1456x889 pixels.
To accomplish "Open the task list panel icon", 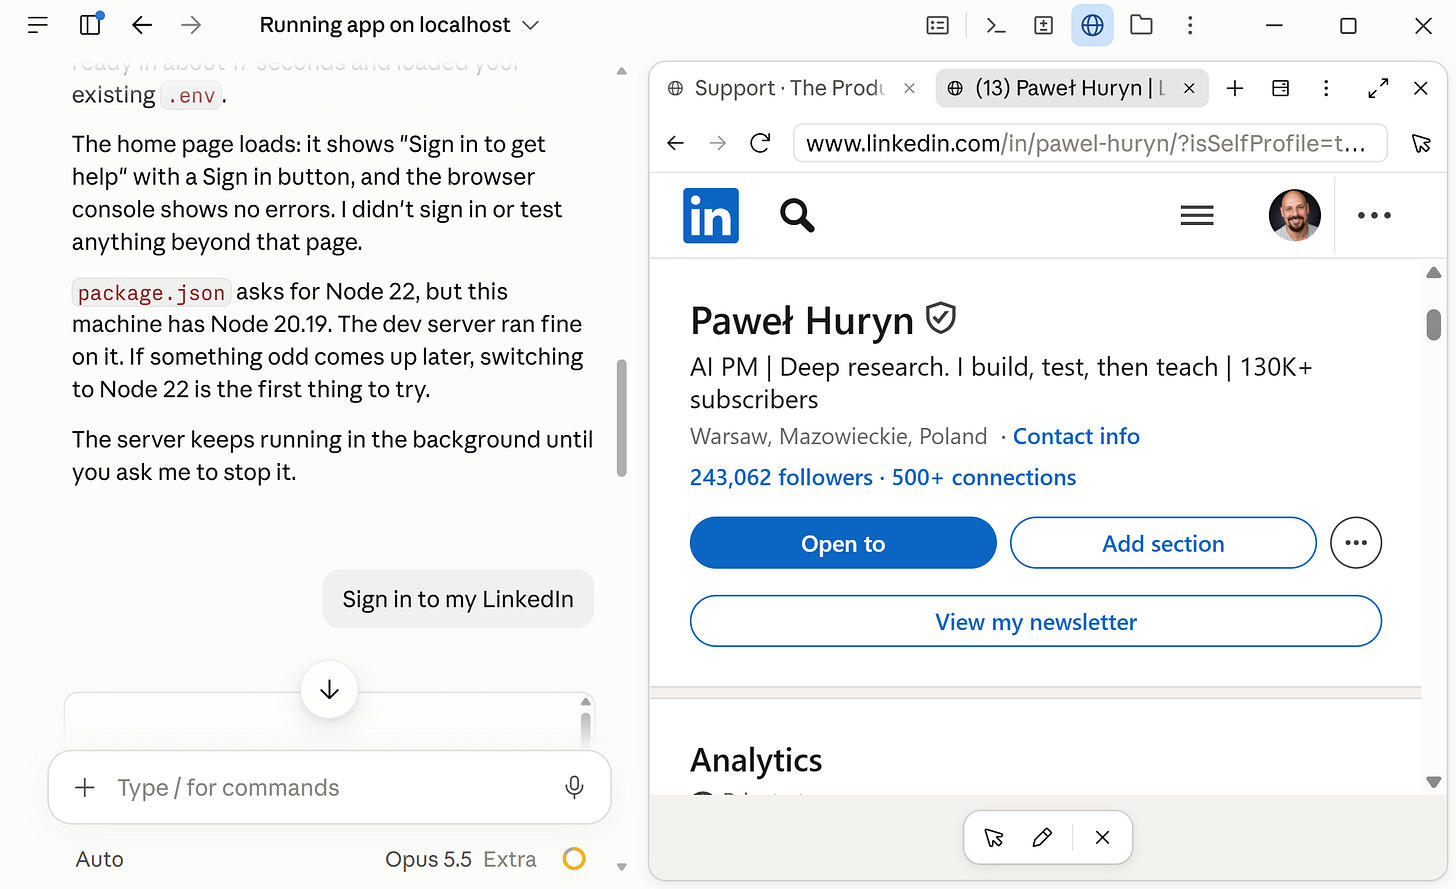I will pyautogui.click(x=938, y=25).
